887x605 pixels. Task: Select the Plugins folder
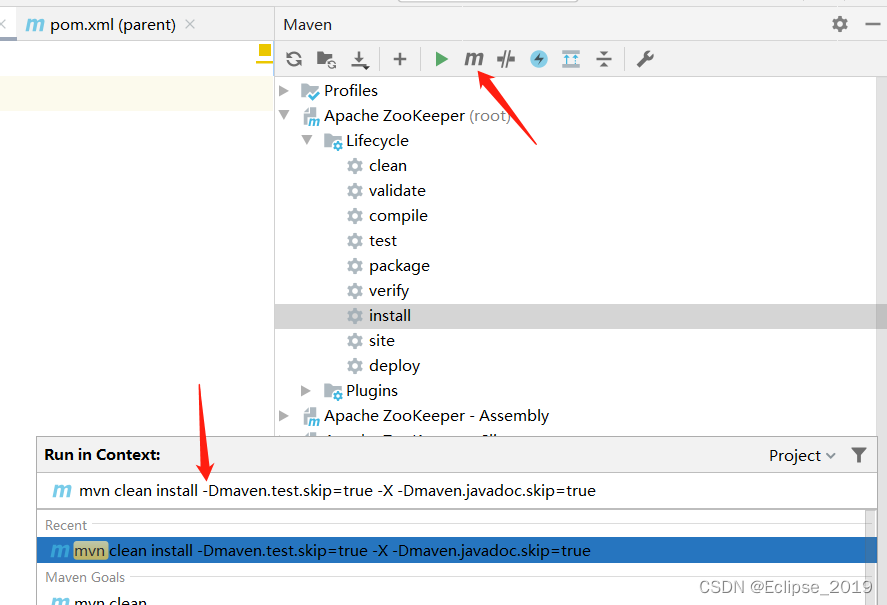coord(372,391)
